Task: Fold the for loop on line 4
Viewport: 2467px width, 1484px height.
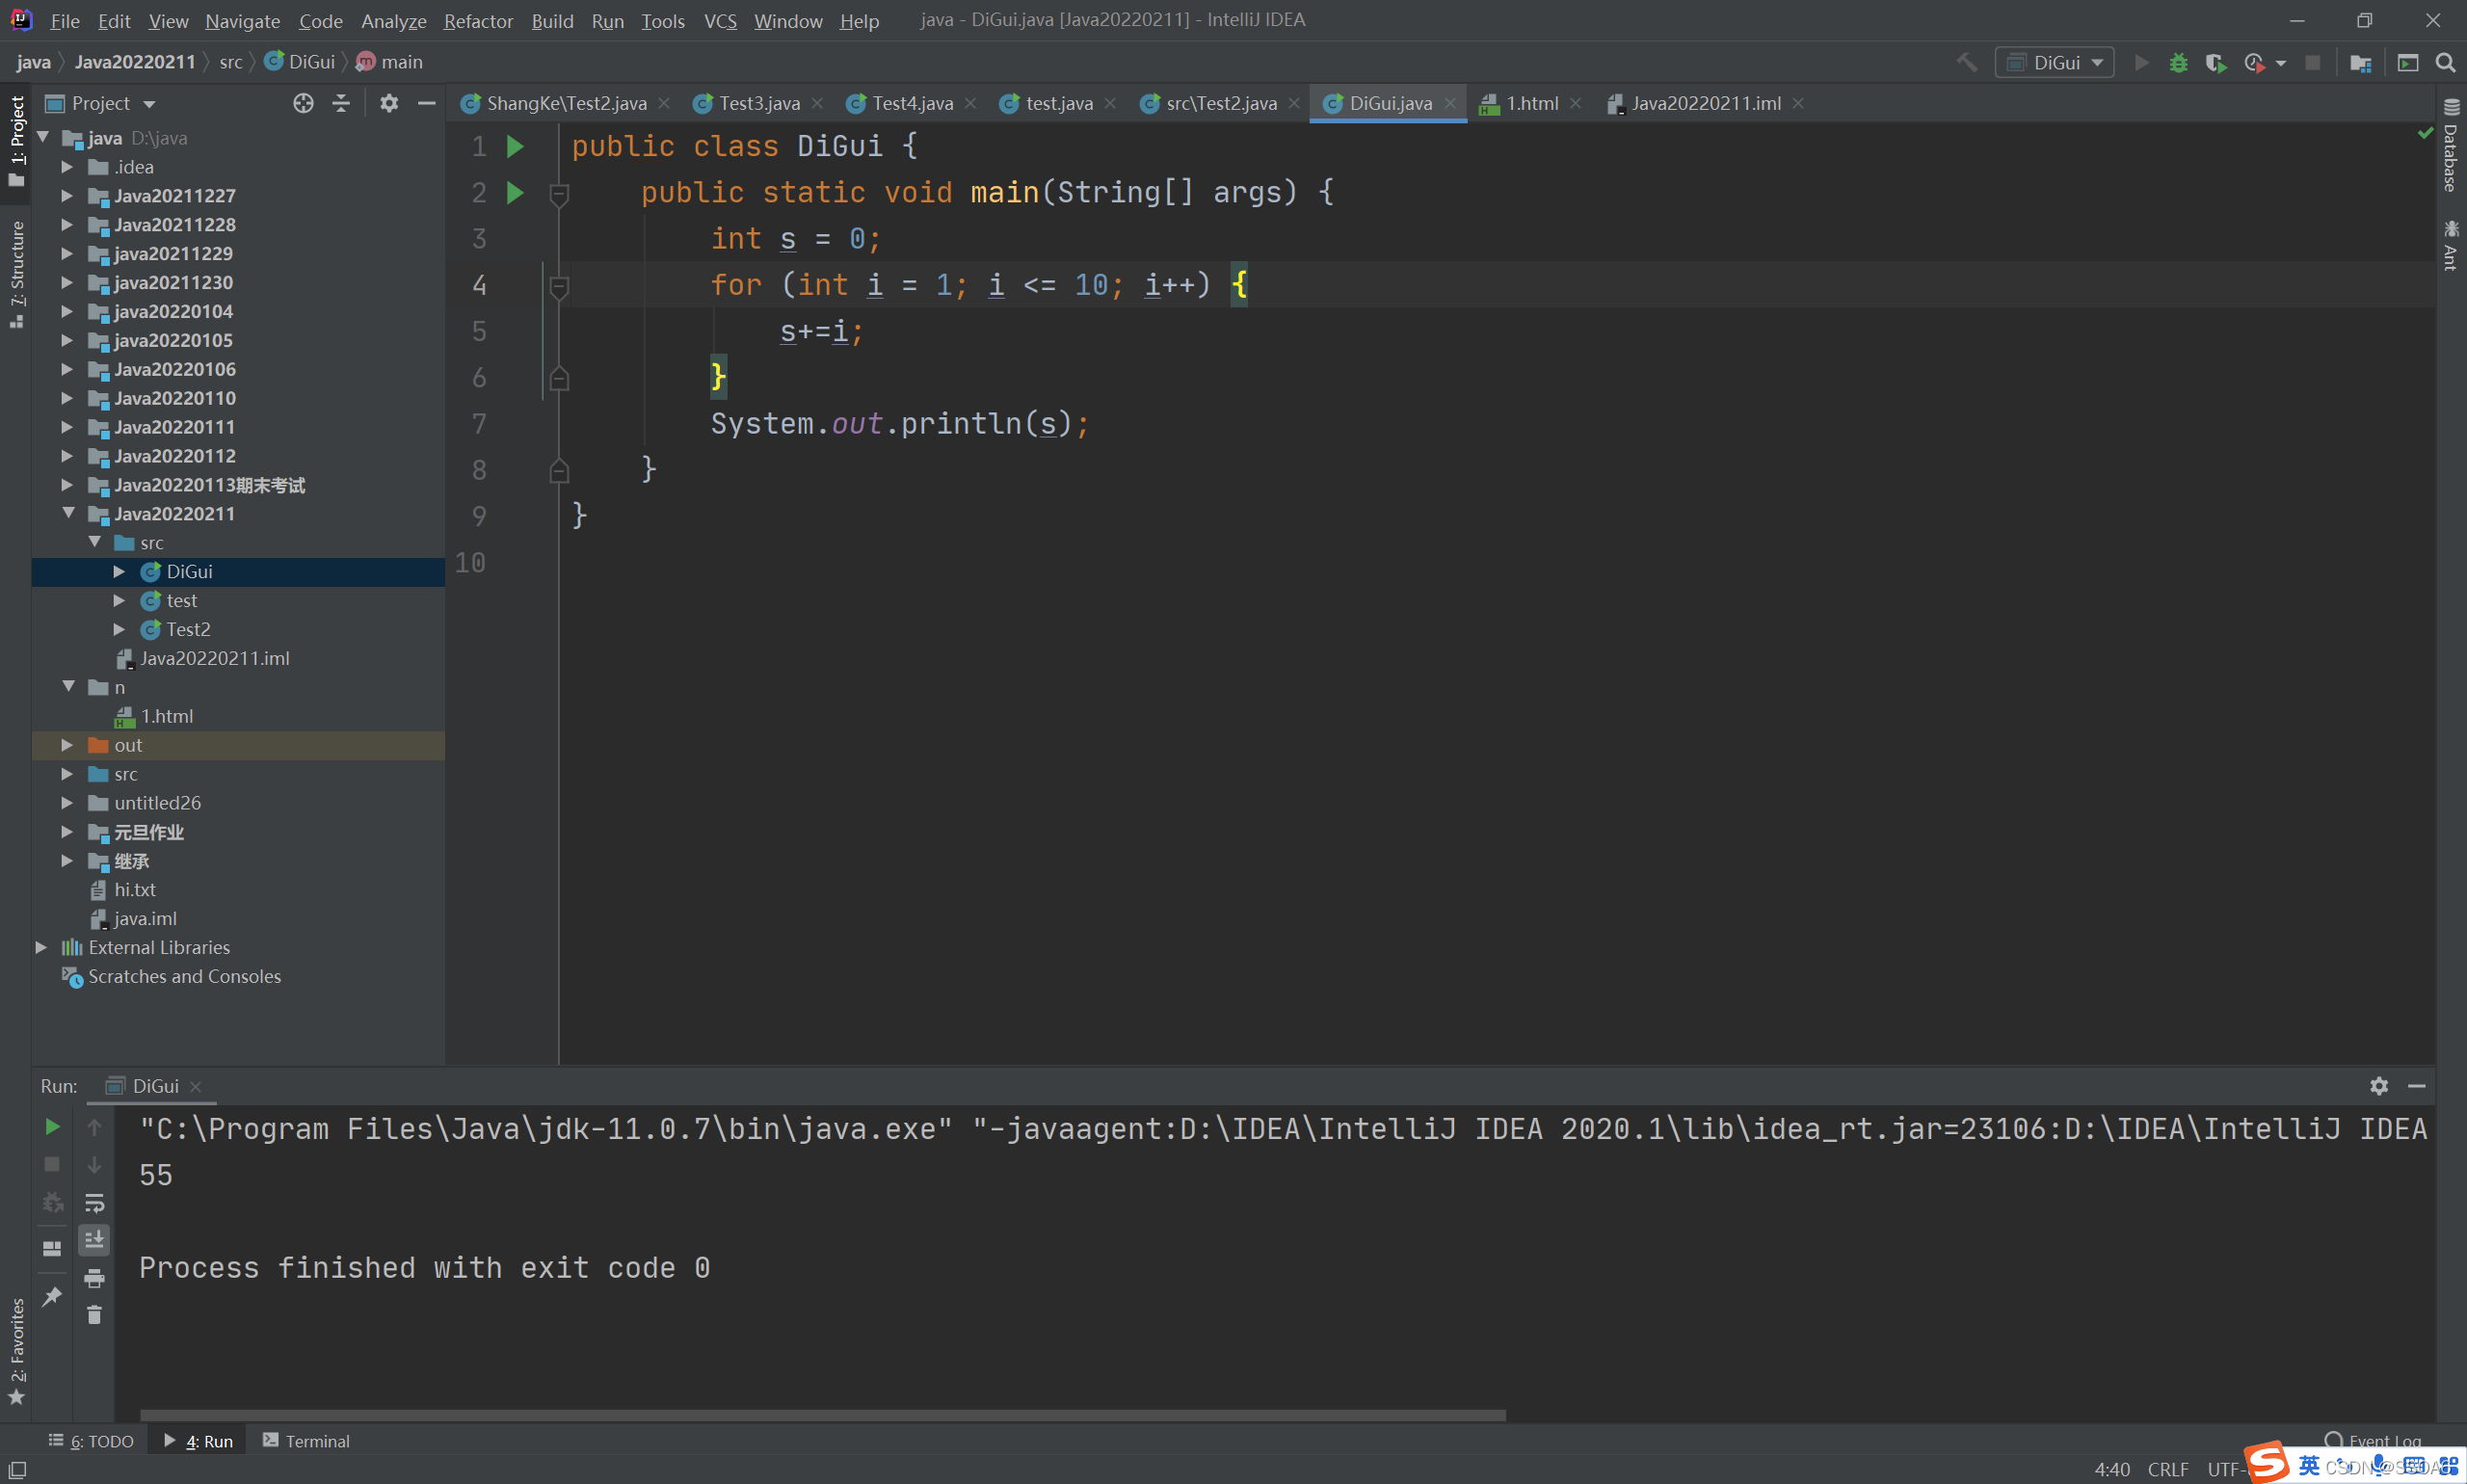Action: coord(560,286)
